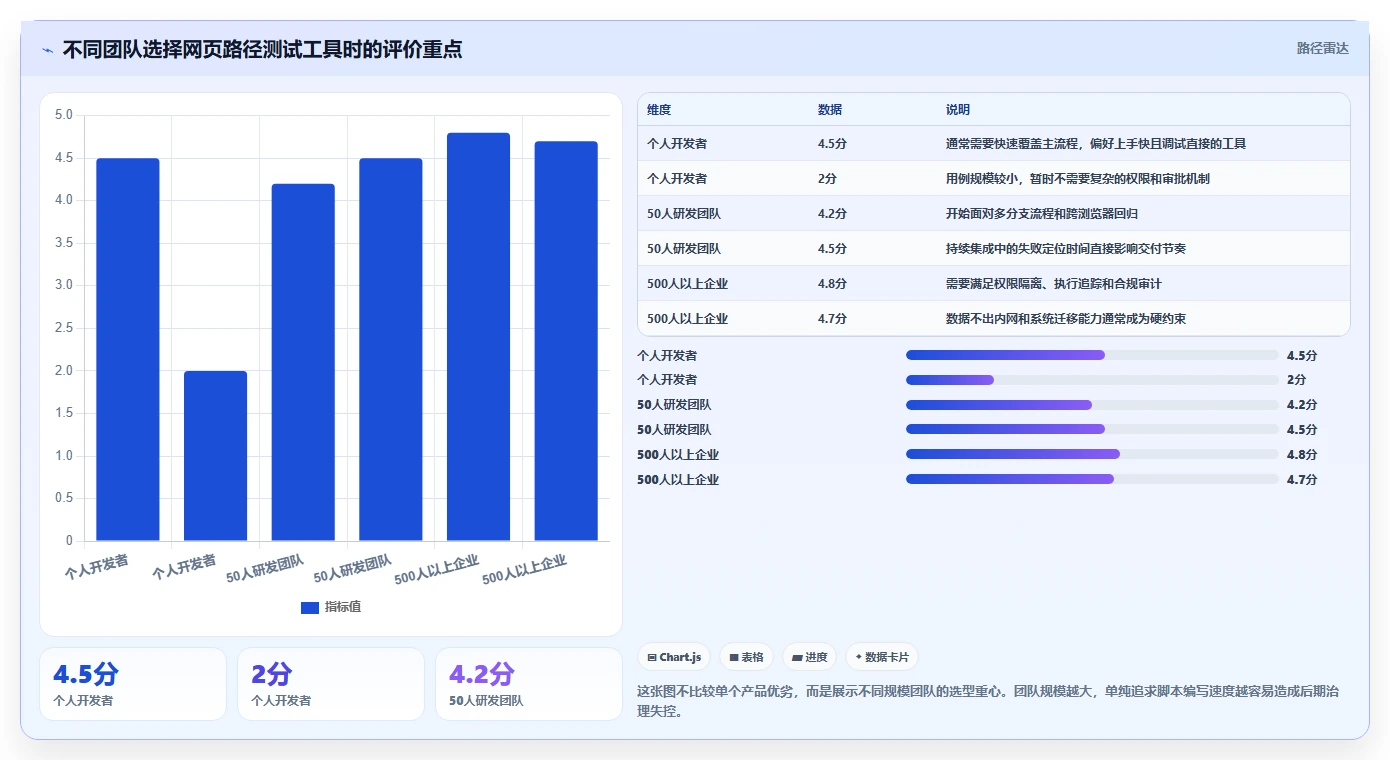
Task: Select the table row 开始面对多分支流程和跨浏览器回归
Action: [x=994, y=214]
